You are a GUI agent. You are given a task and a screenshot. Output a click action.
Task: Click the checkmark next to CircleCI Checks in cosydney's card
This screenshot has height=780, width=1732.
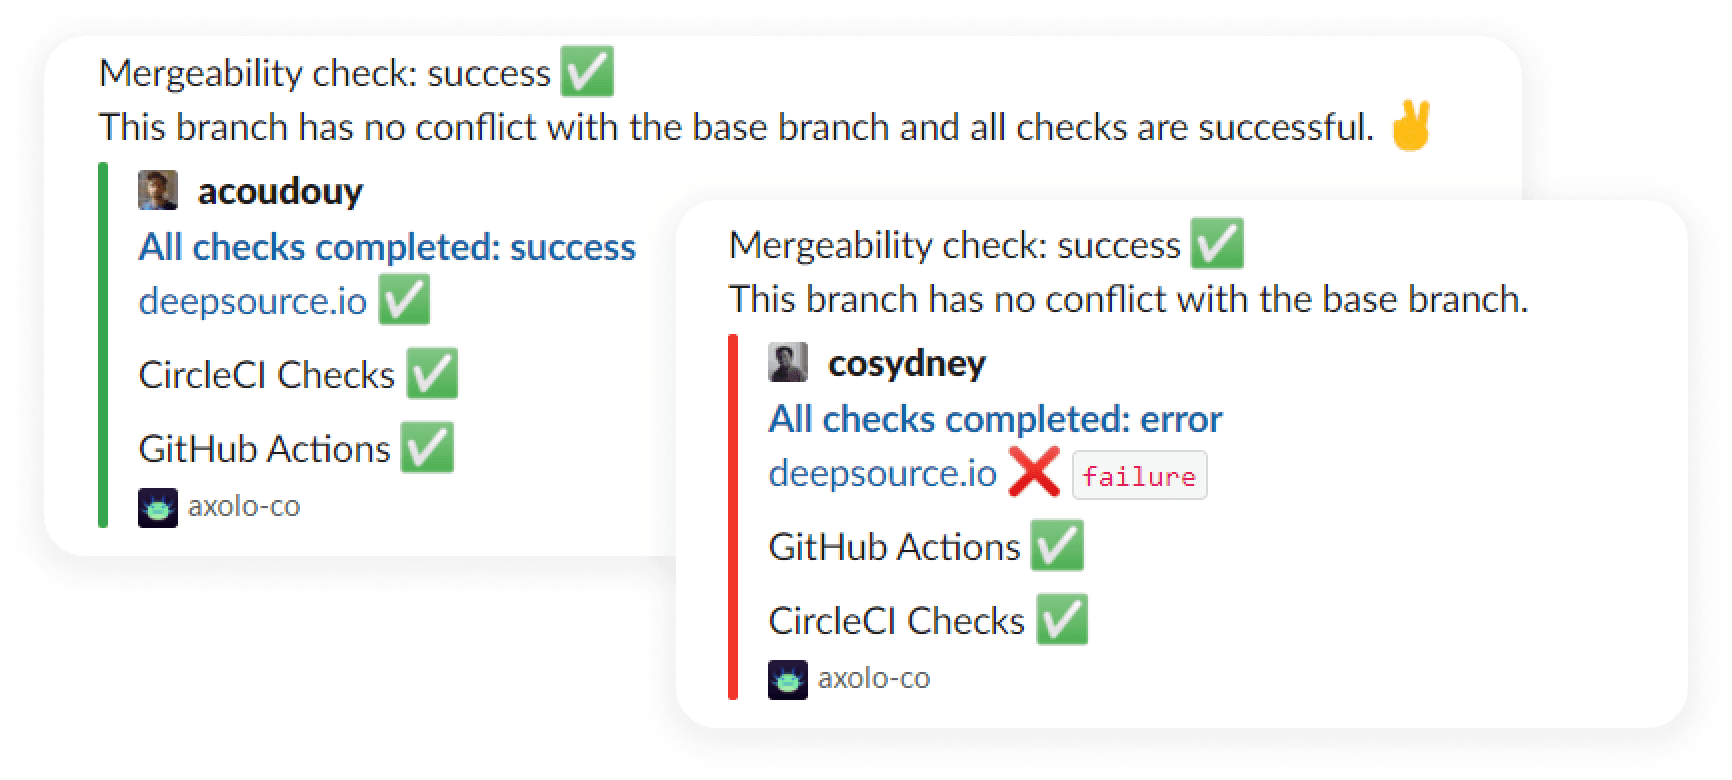pyautogui.click(x=1063, y=620)
